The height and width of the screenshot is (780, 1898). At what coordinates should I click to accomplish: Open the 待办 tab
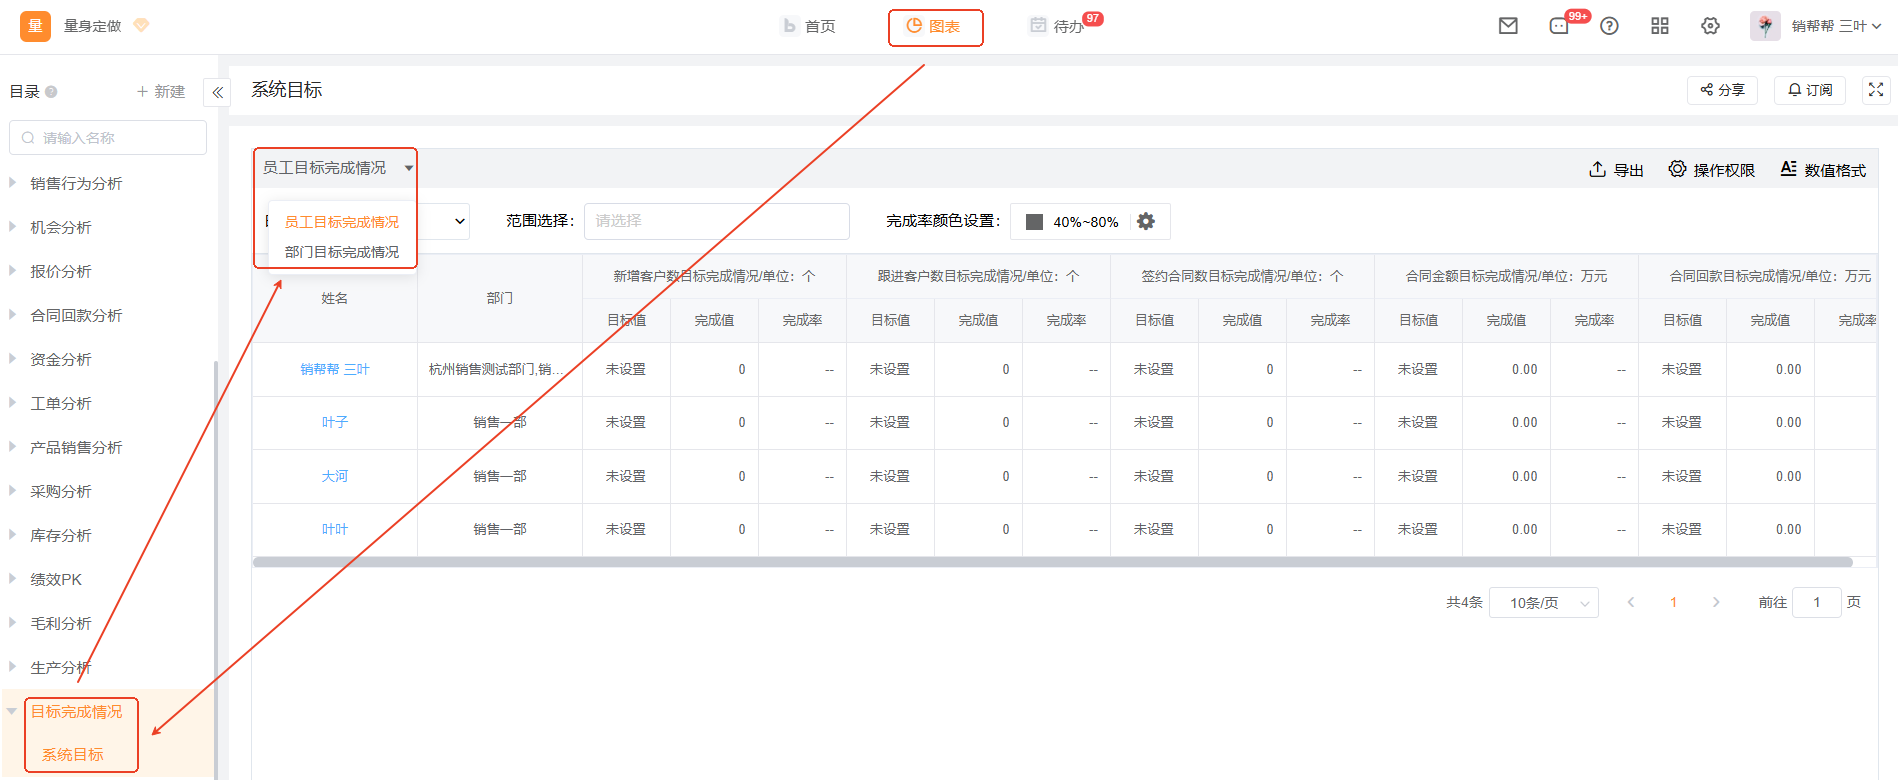point(1058,26)
